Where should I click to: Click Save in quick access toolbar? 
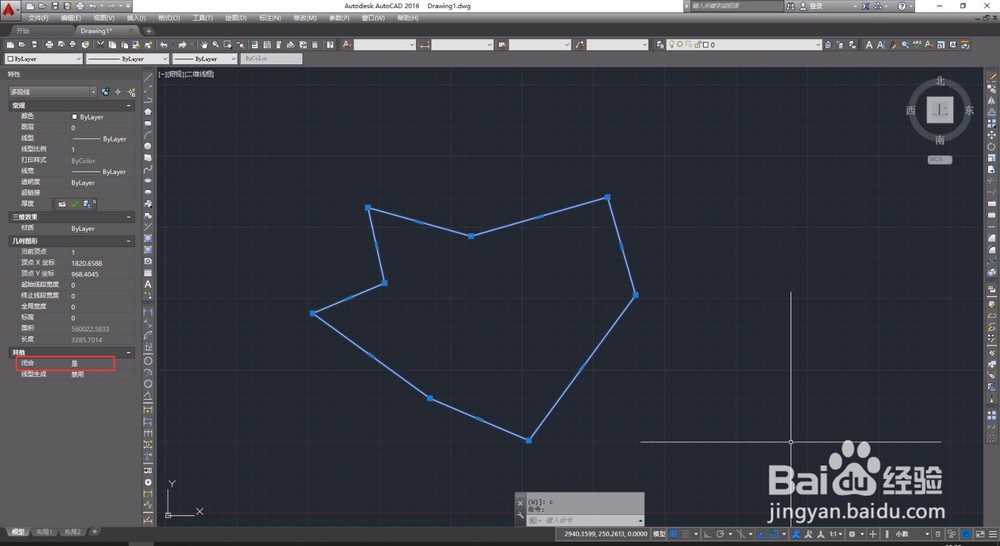(x=55, y=6)
